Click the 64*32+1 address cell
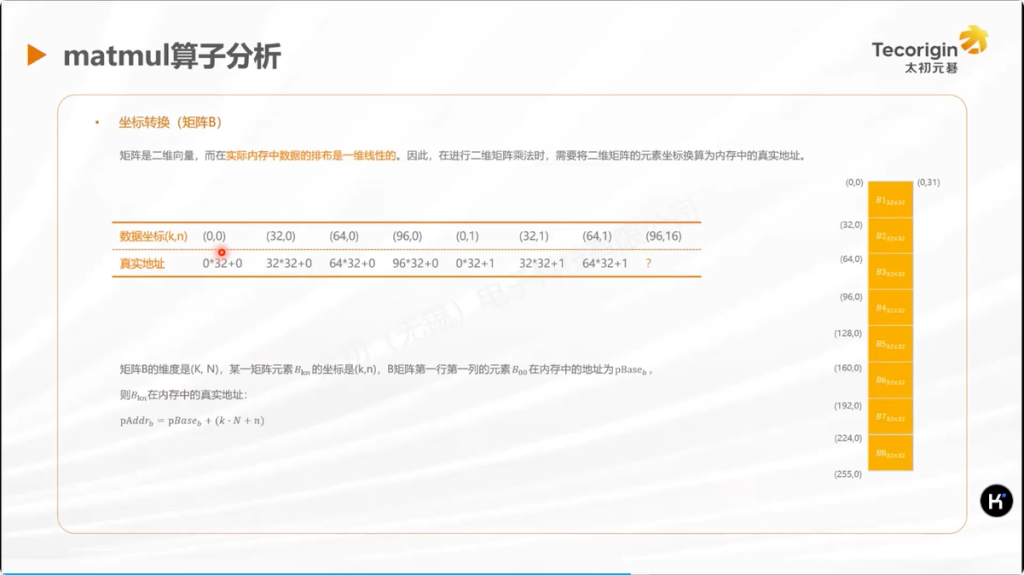Screen dimensions: 1024x575 pyautogui.click(x=604, y=264)
